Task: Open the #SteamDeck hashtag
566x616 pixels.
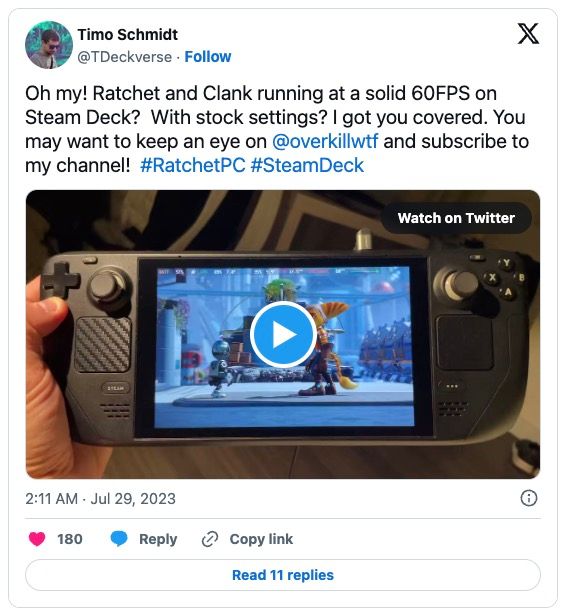Action: point(307,165)
